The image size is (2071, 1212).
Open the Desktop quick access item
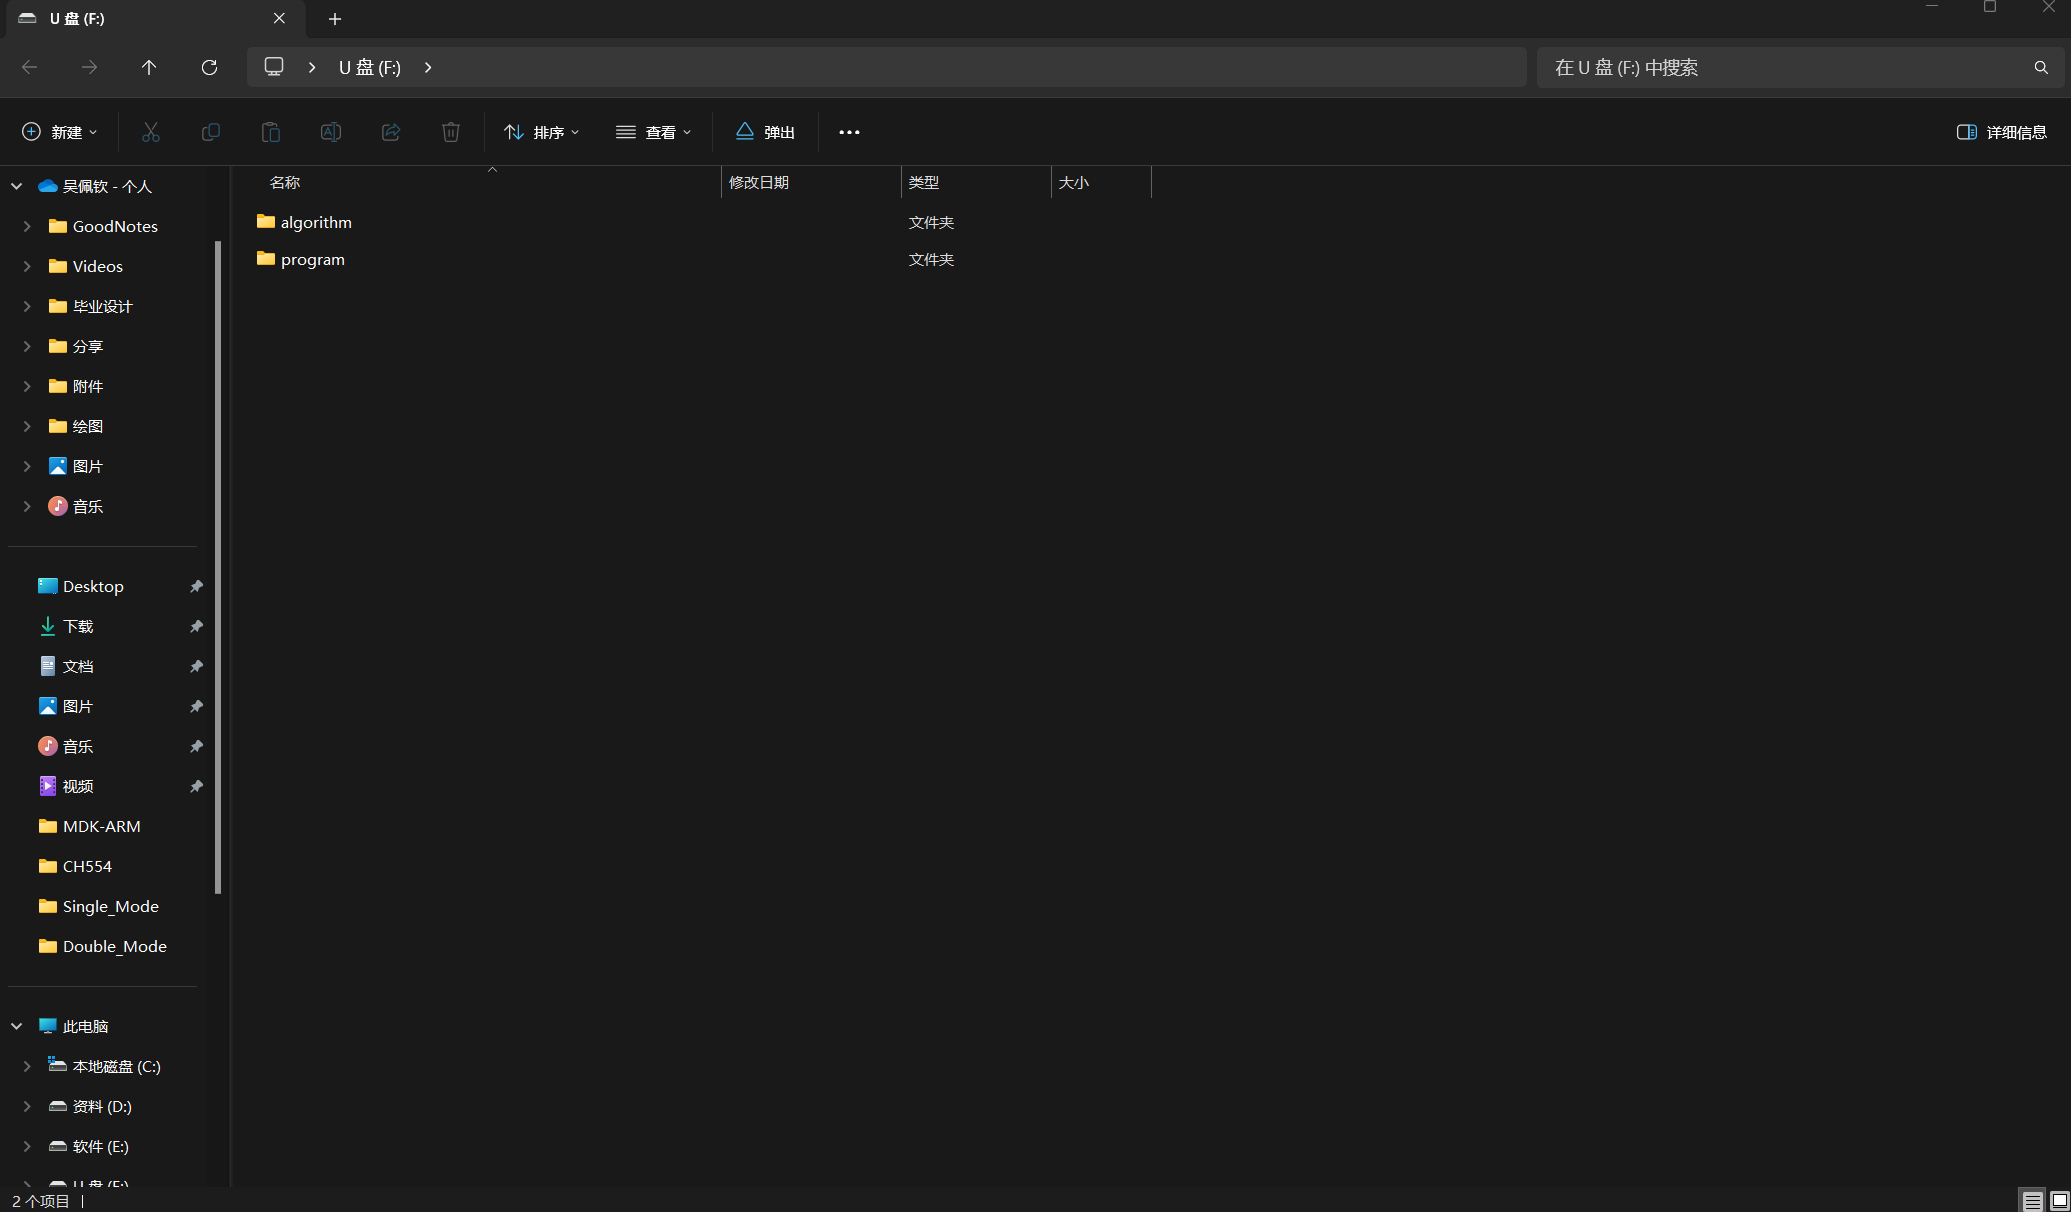point(93,586)
